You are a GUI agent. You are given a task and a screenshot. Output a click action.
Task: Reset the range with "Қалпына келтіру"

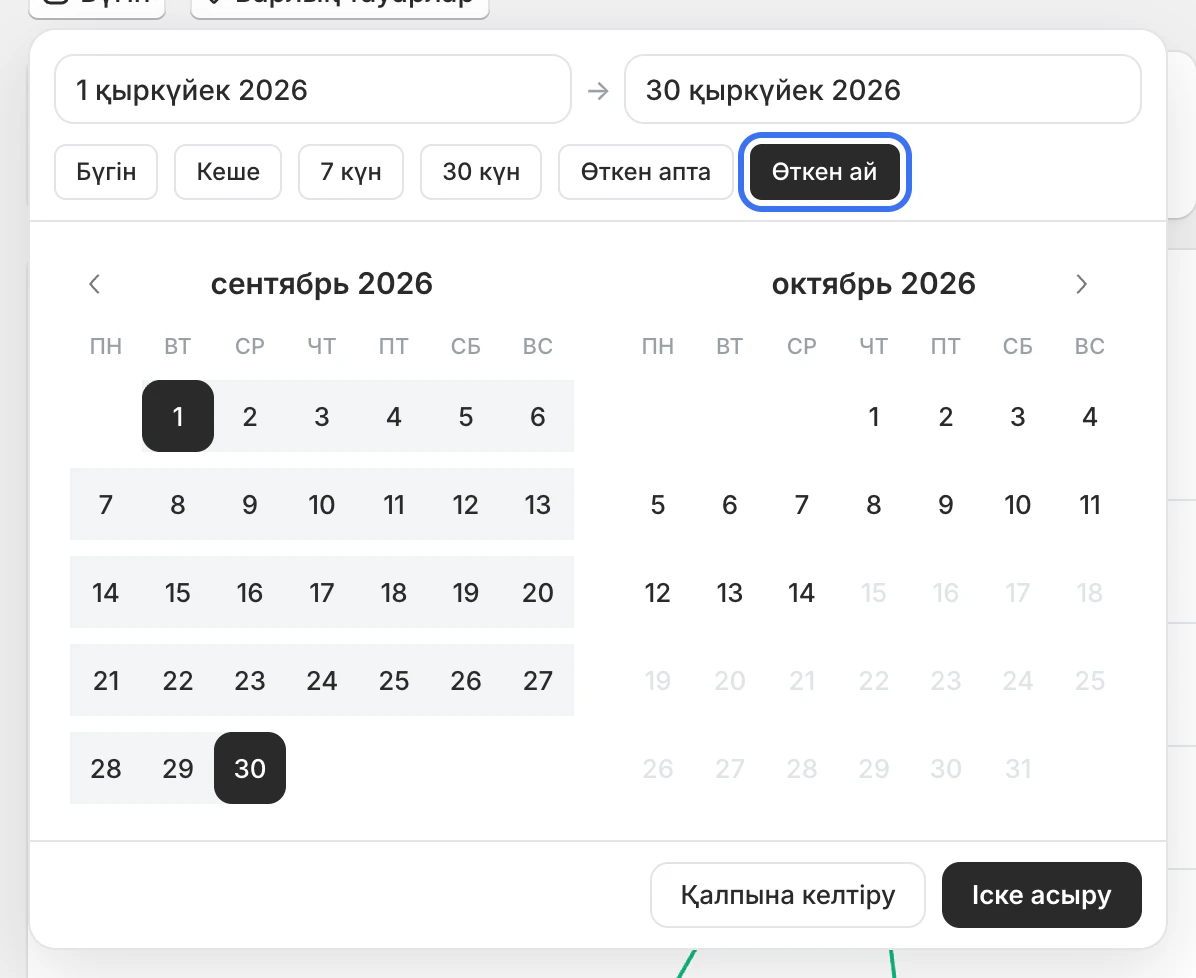point(788,895)
